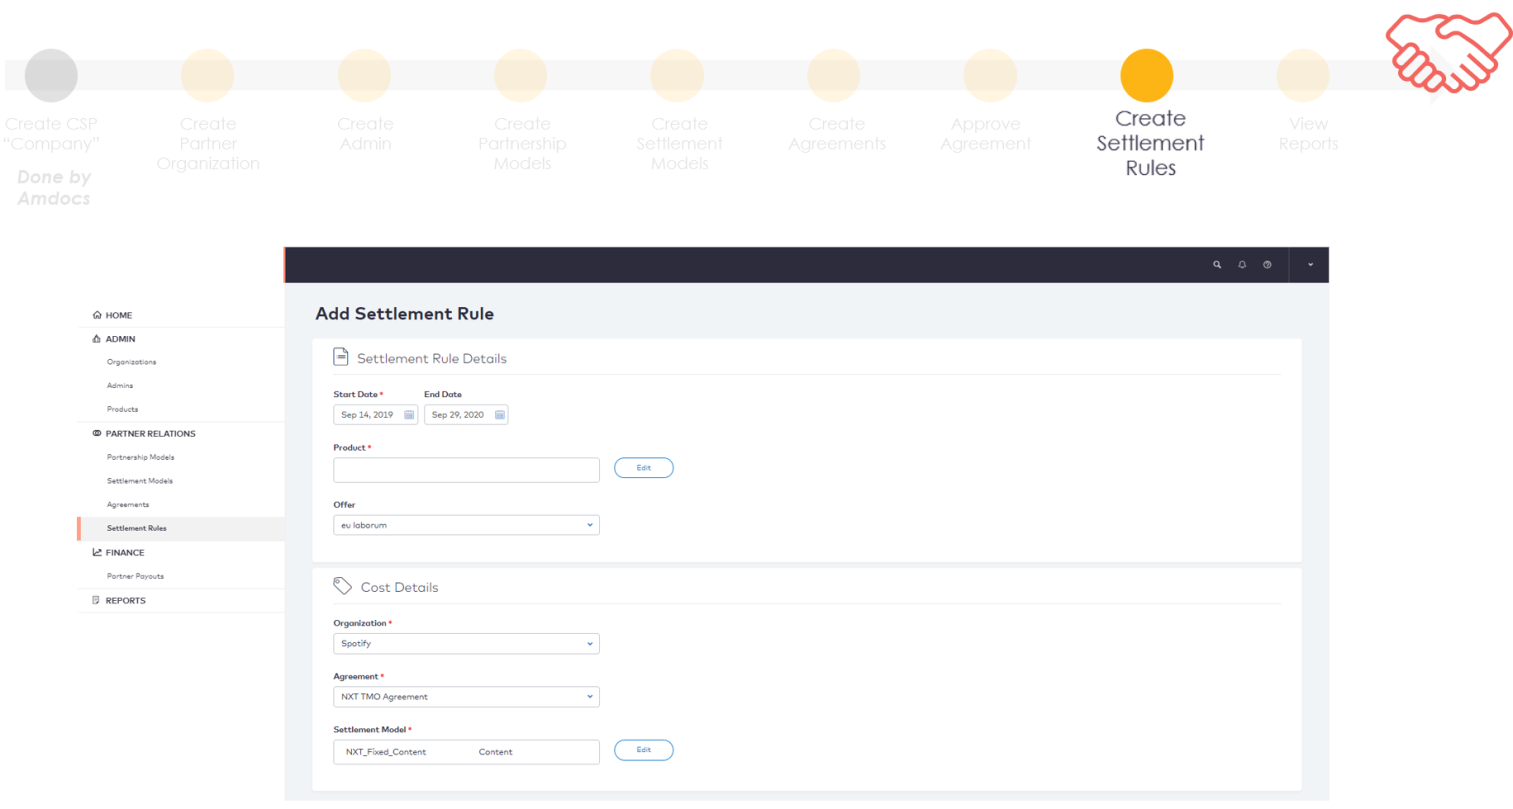Click the PARTNER RELATIONS header text
The image size is (1513, 809).
tap(151, 434)
